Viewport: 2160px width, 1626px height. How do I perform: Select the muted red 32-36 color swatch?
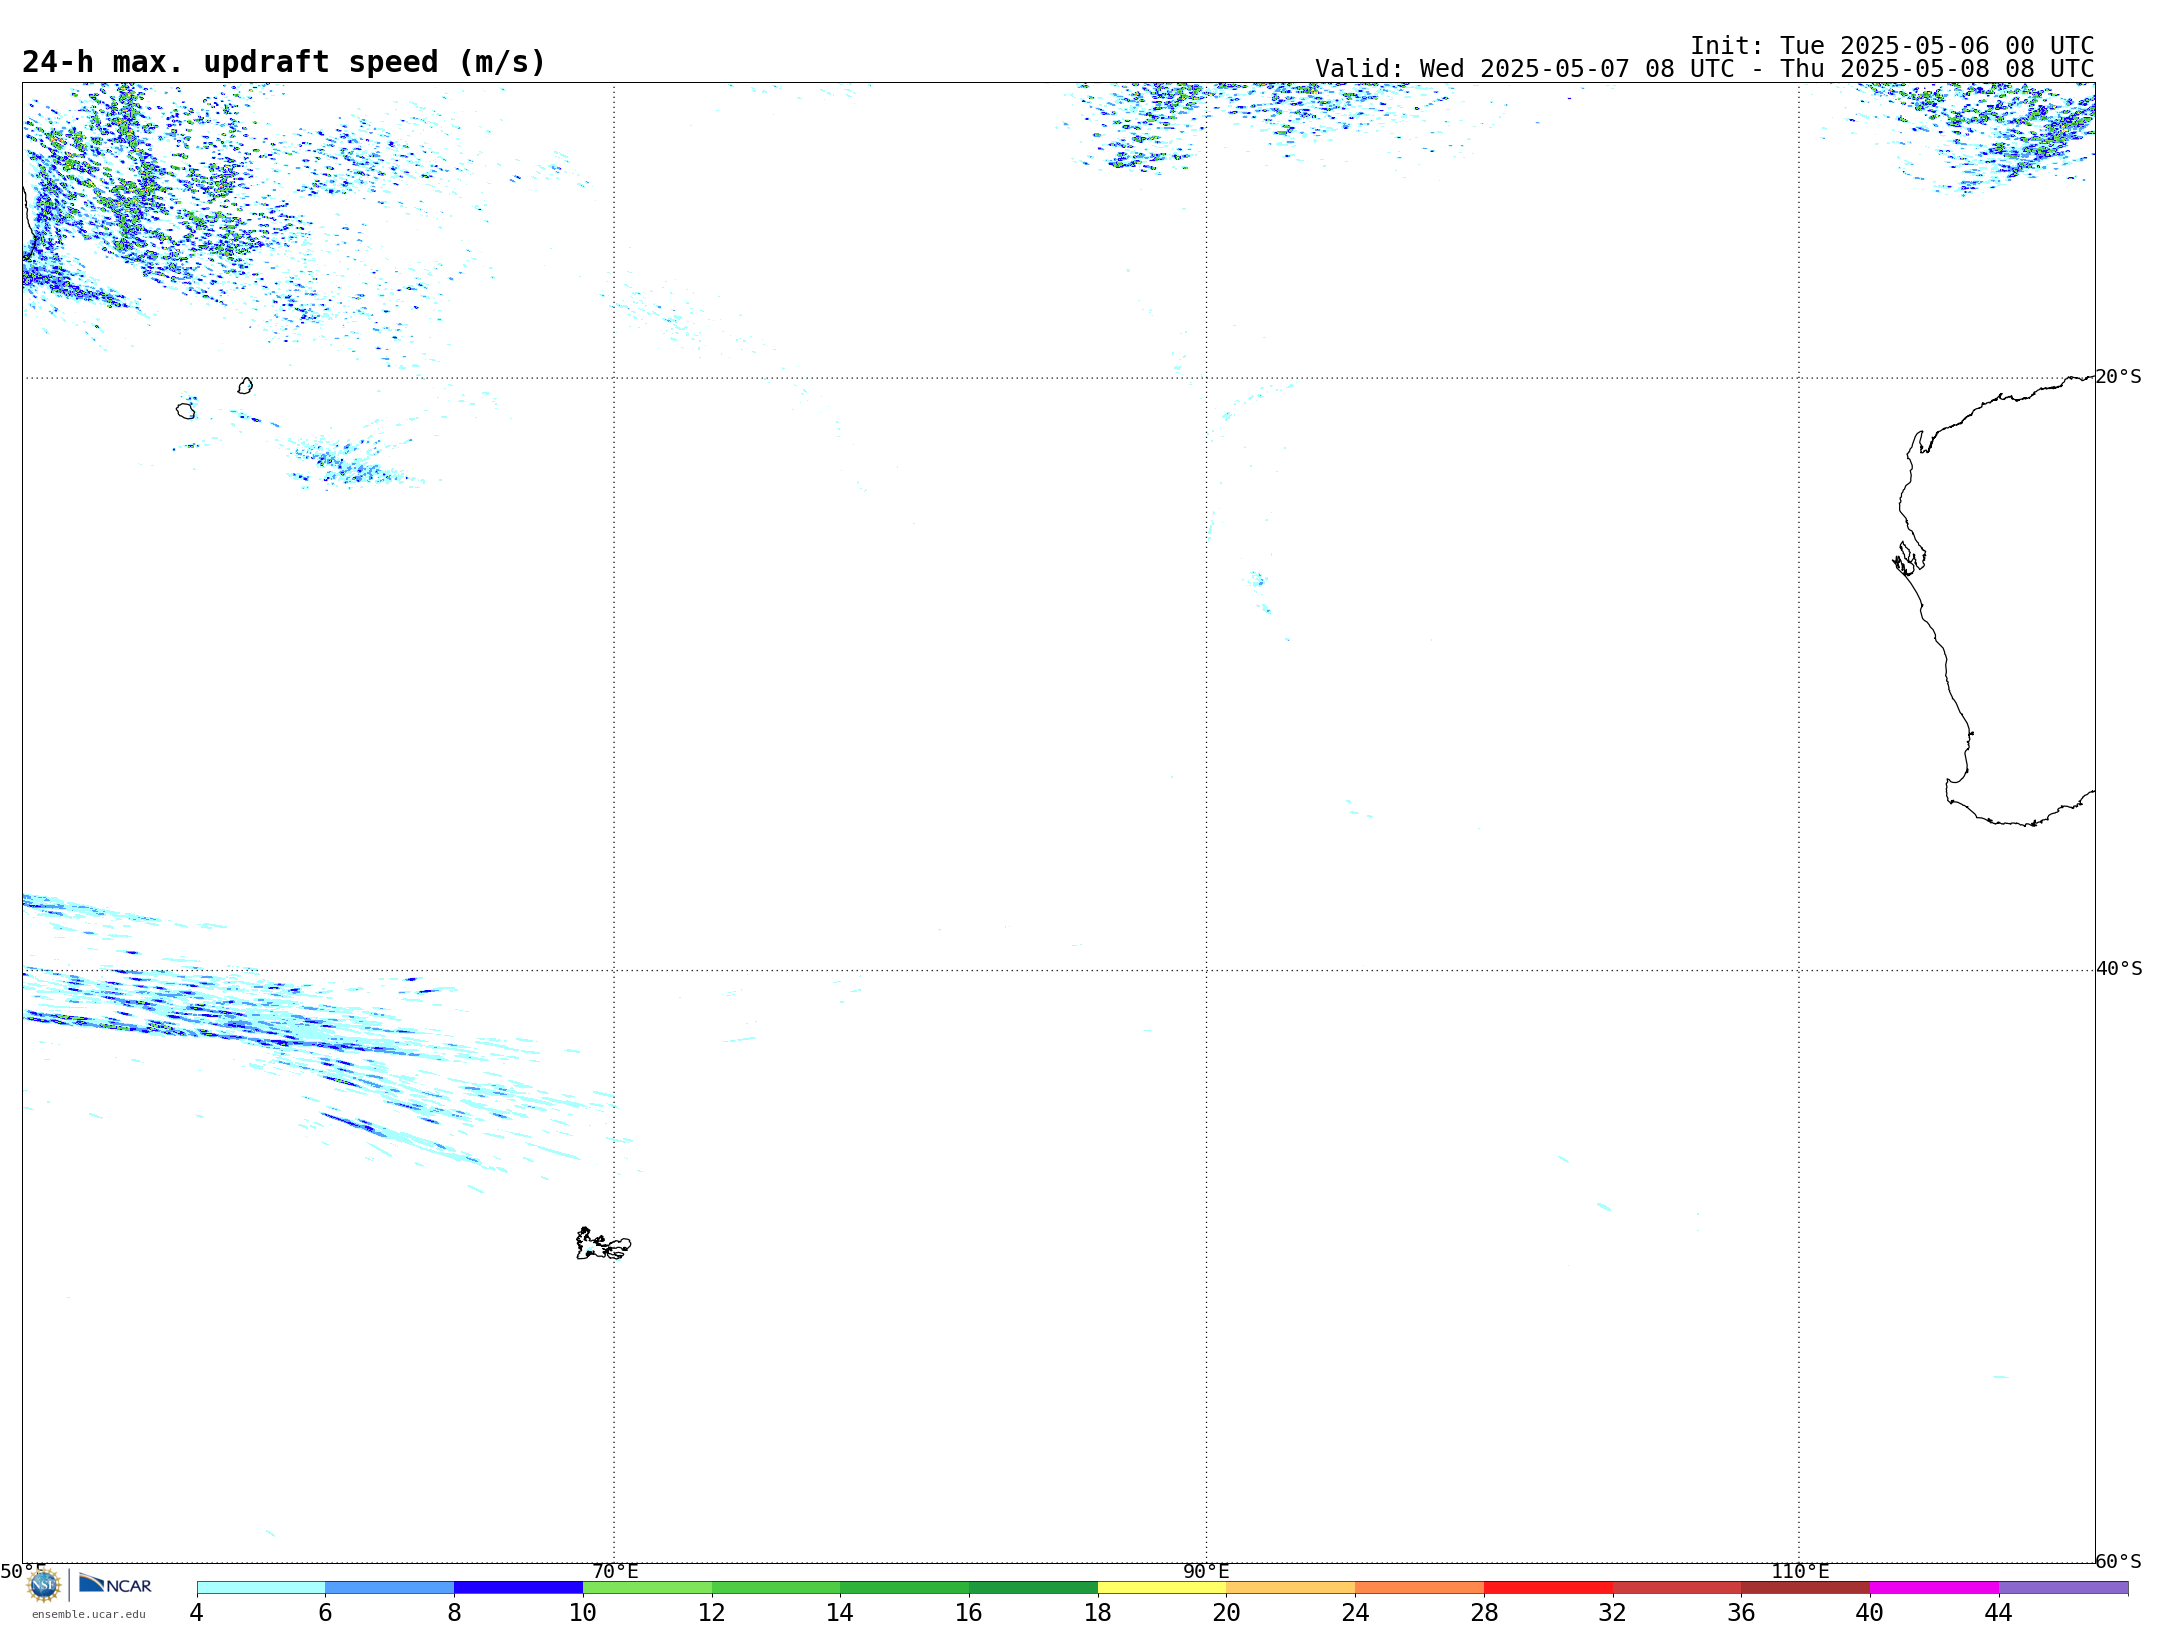[x=1677, y=1588]
